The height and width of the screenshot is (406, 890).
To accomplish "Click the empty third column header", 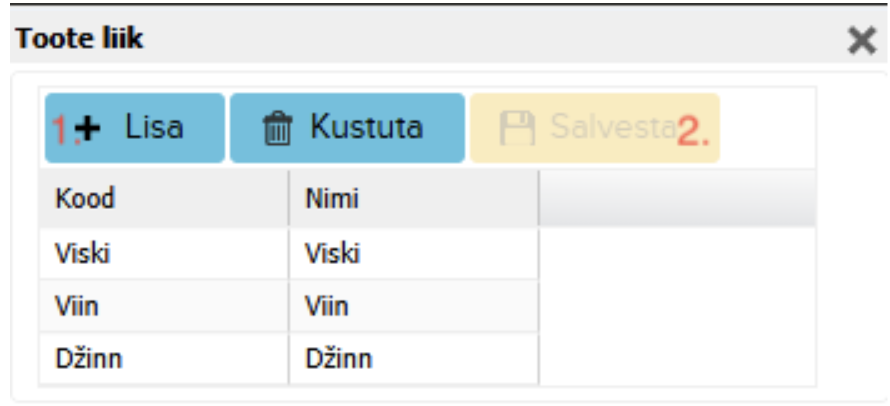I will [x=677, y=198].
